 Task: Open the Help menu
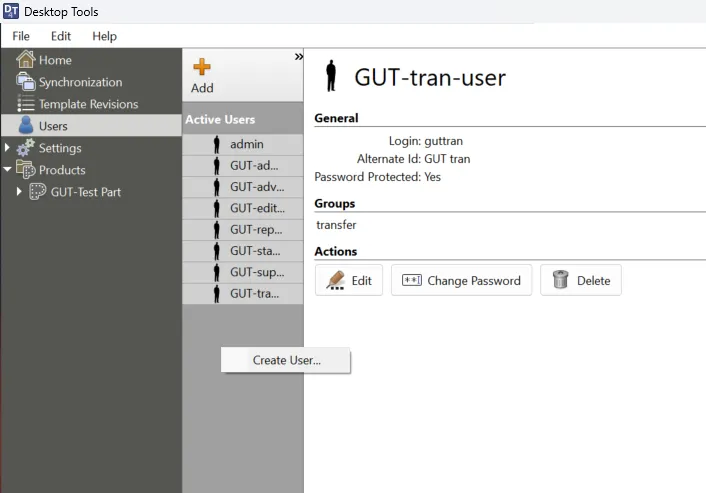click(x=104, y=36)
